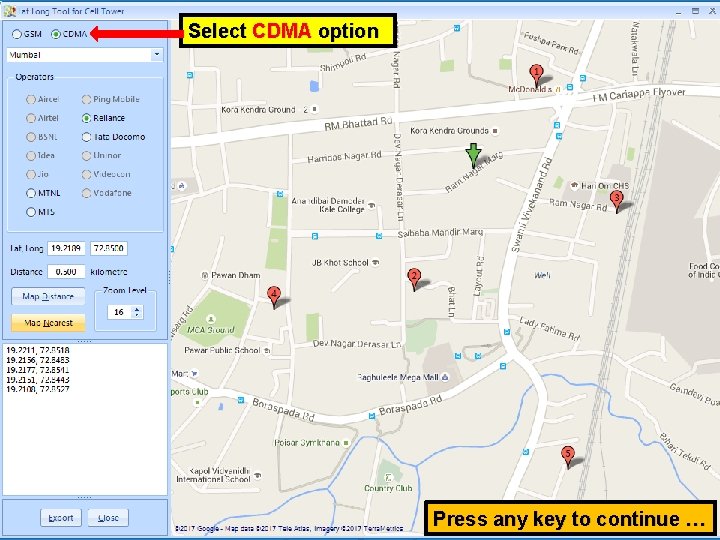720x540 pixels.
Task: Select the Aircel operator radio button
Action: click(31, 99)
